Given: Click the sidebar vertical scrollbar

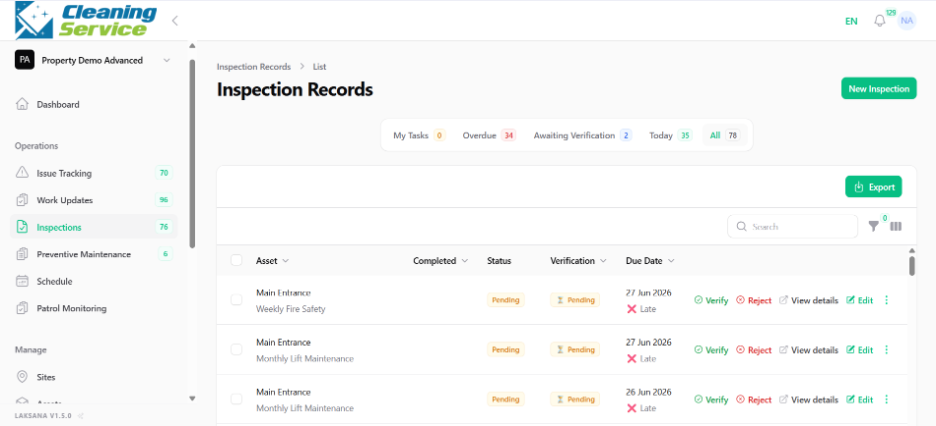Looking at the screenshot, I should coord(192,153).
